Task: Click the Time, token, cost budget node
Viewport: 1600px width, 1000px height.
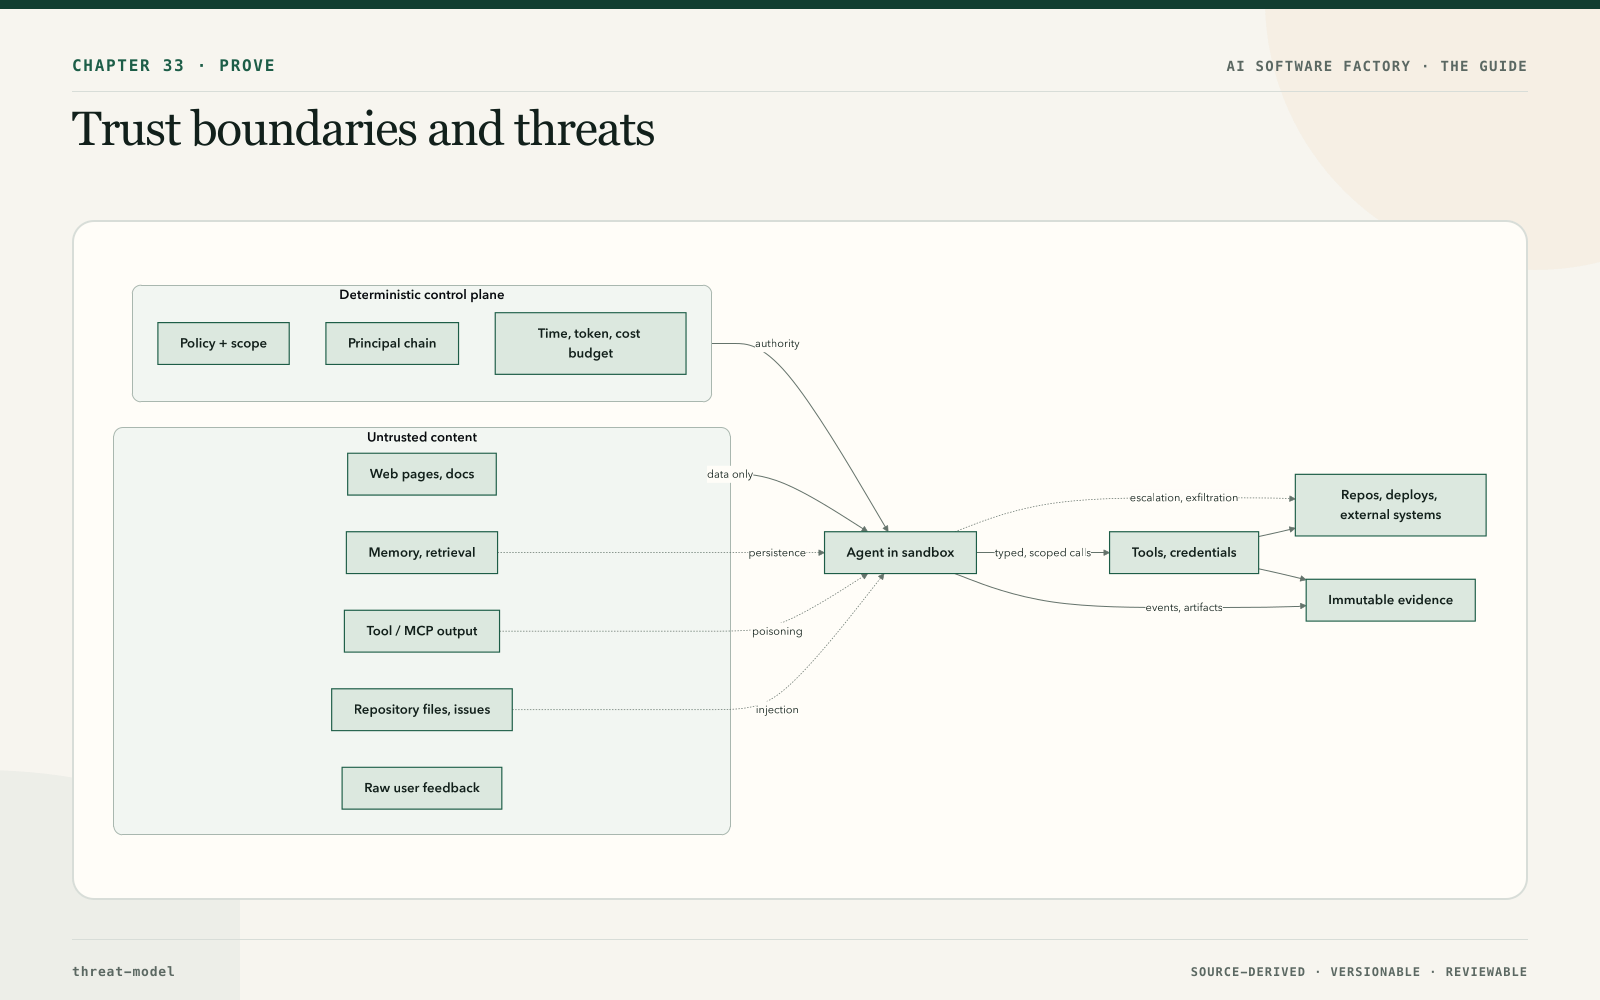Action: pos(590,343)
